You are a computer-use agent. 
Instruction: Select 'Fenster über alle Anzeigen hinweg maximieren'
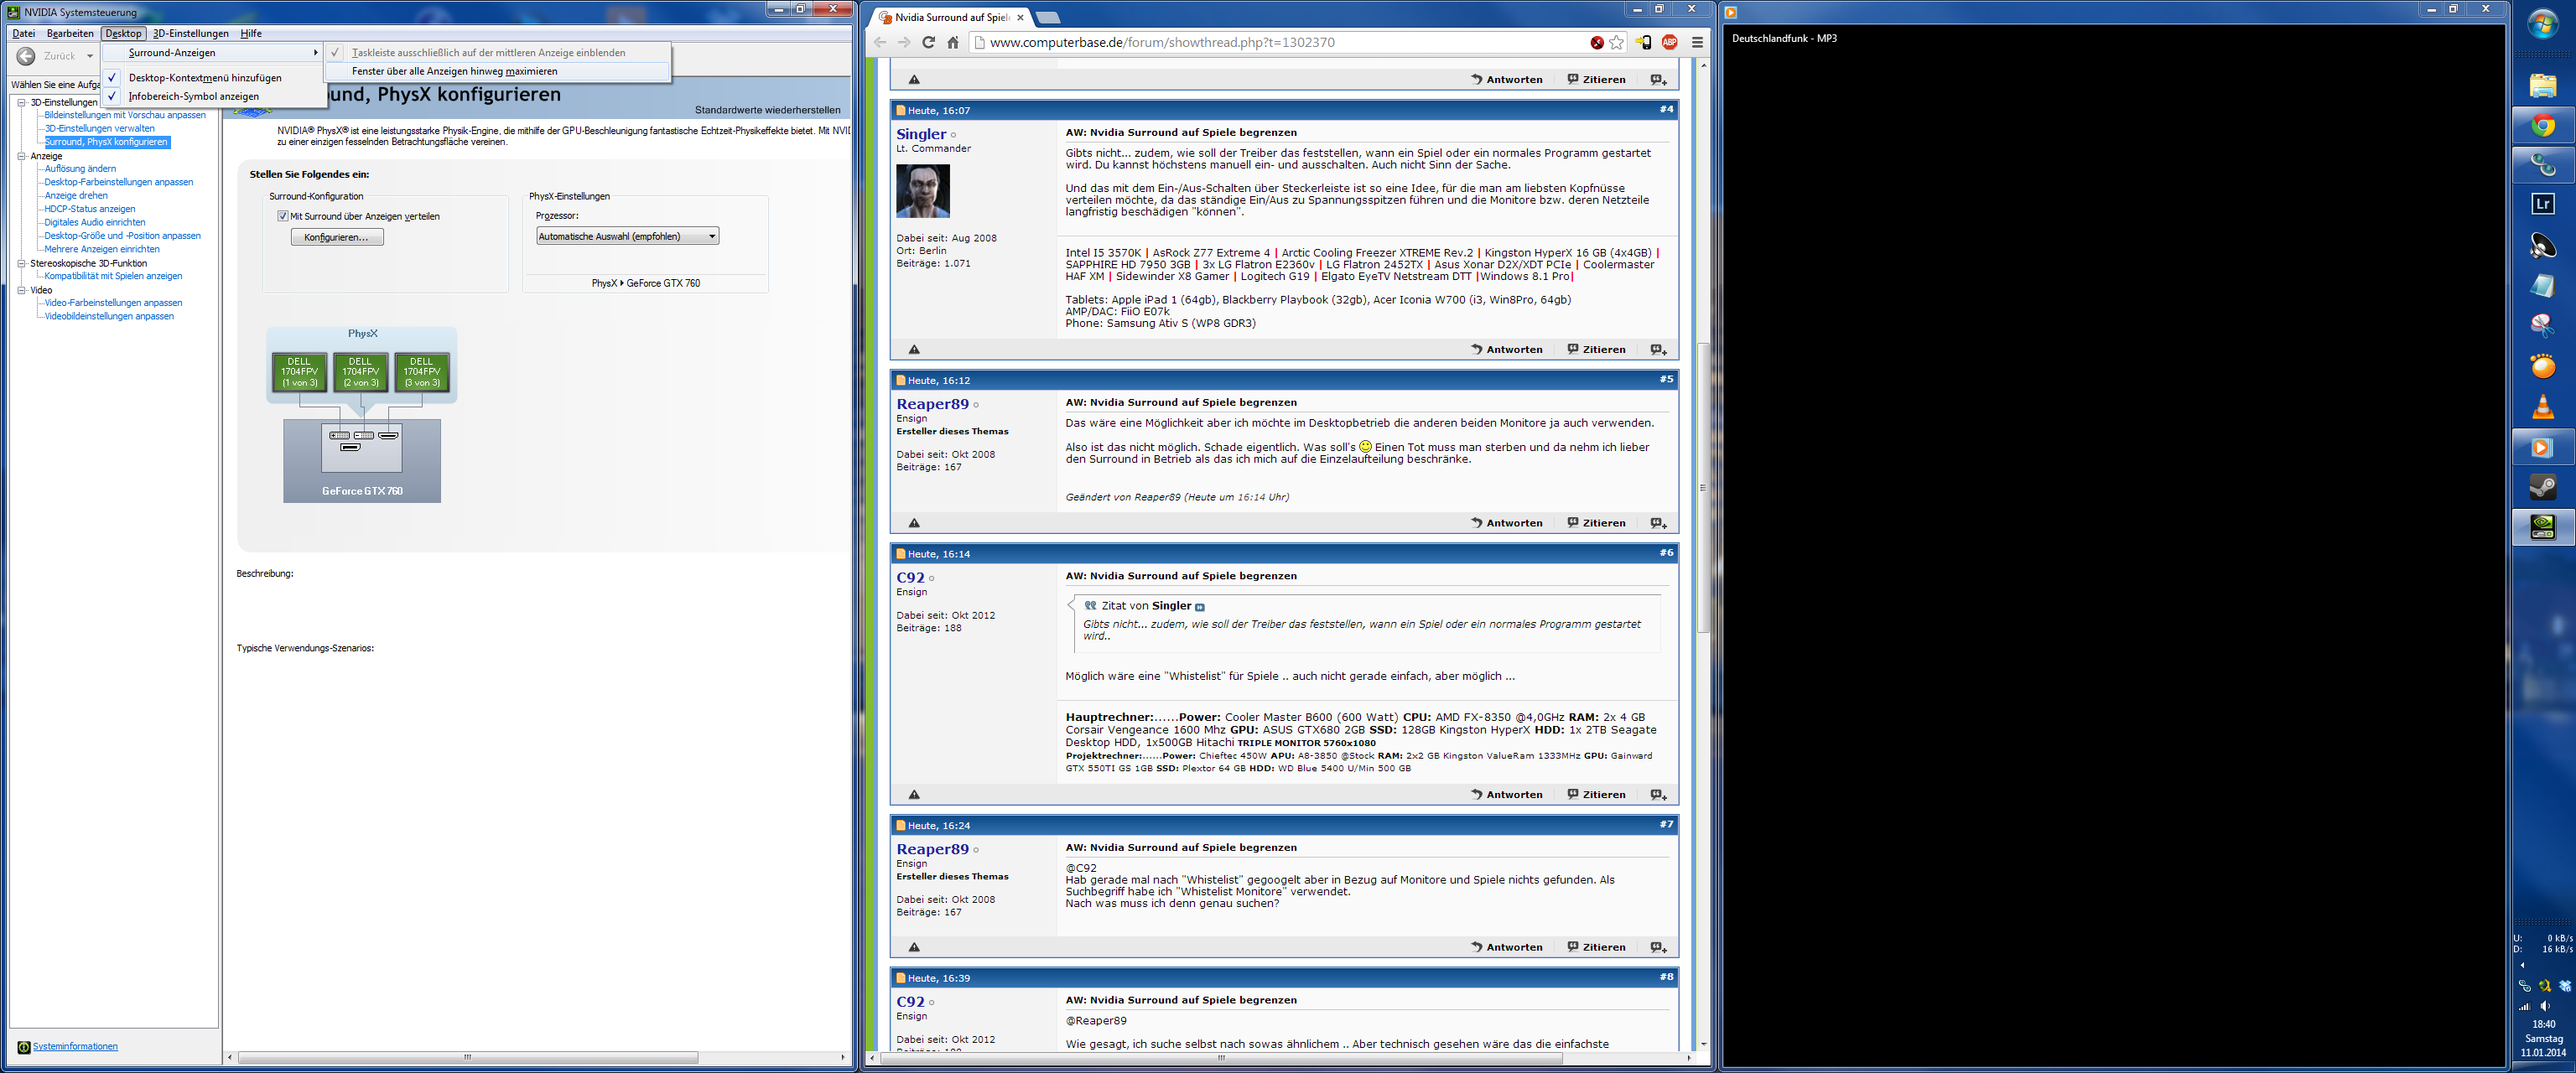[x=497, y=71]
